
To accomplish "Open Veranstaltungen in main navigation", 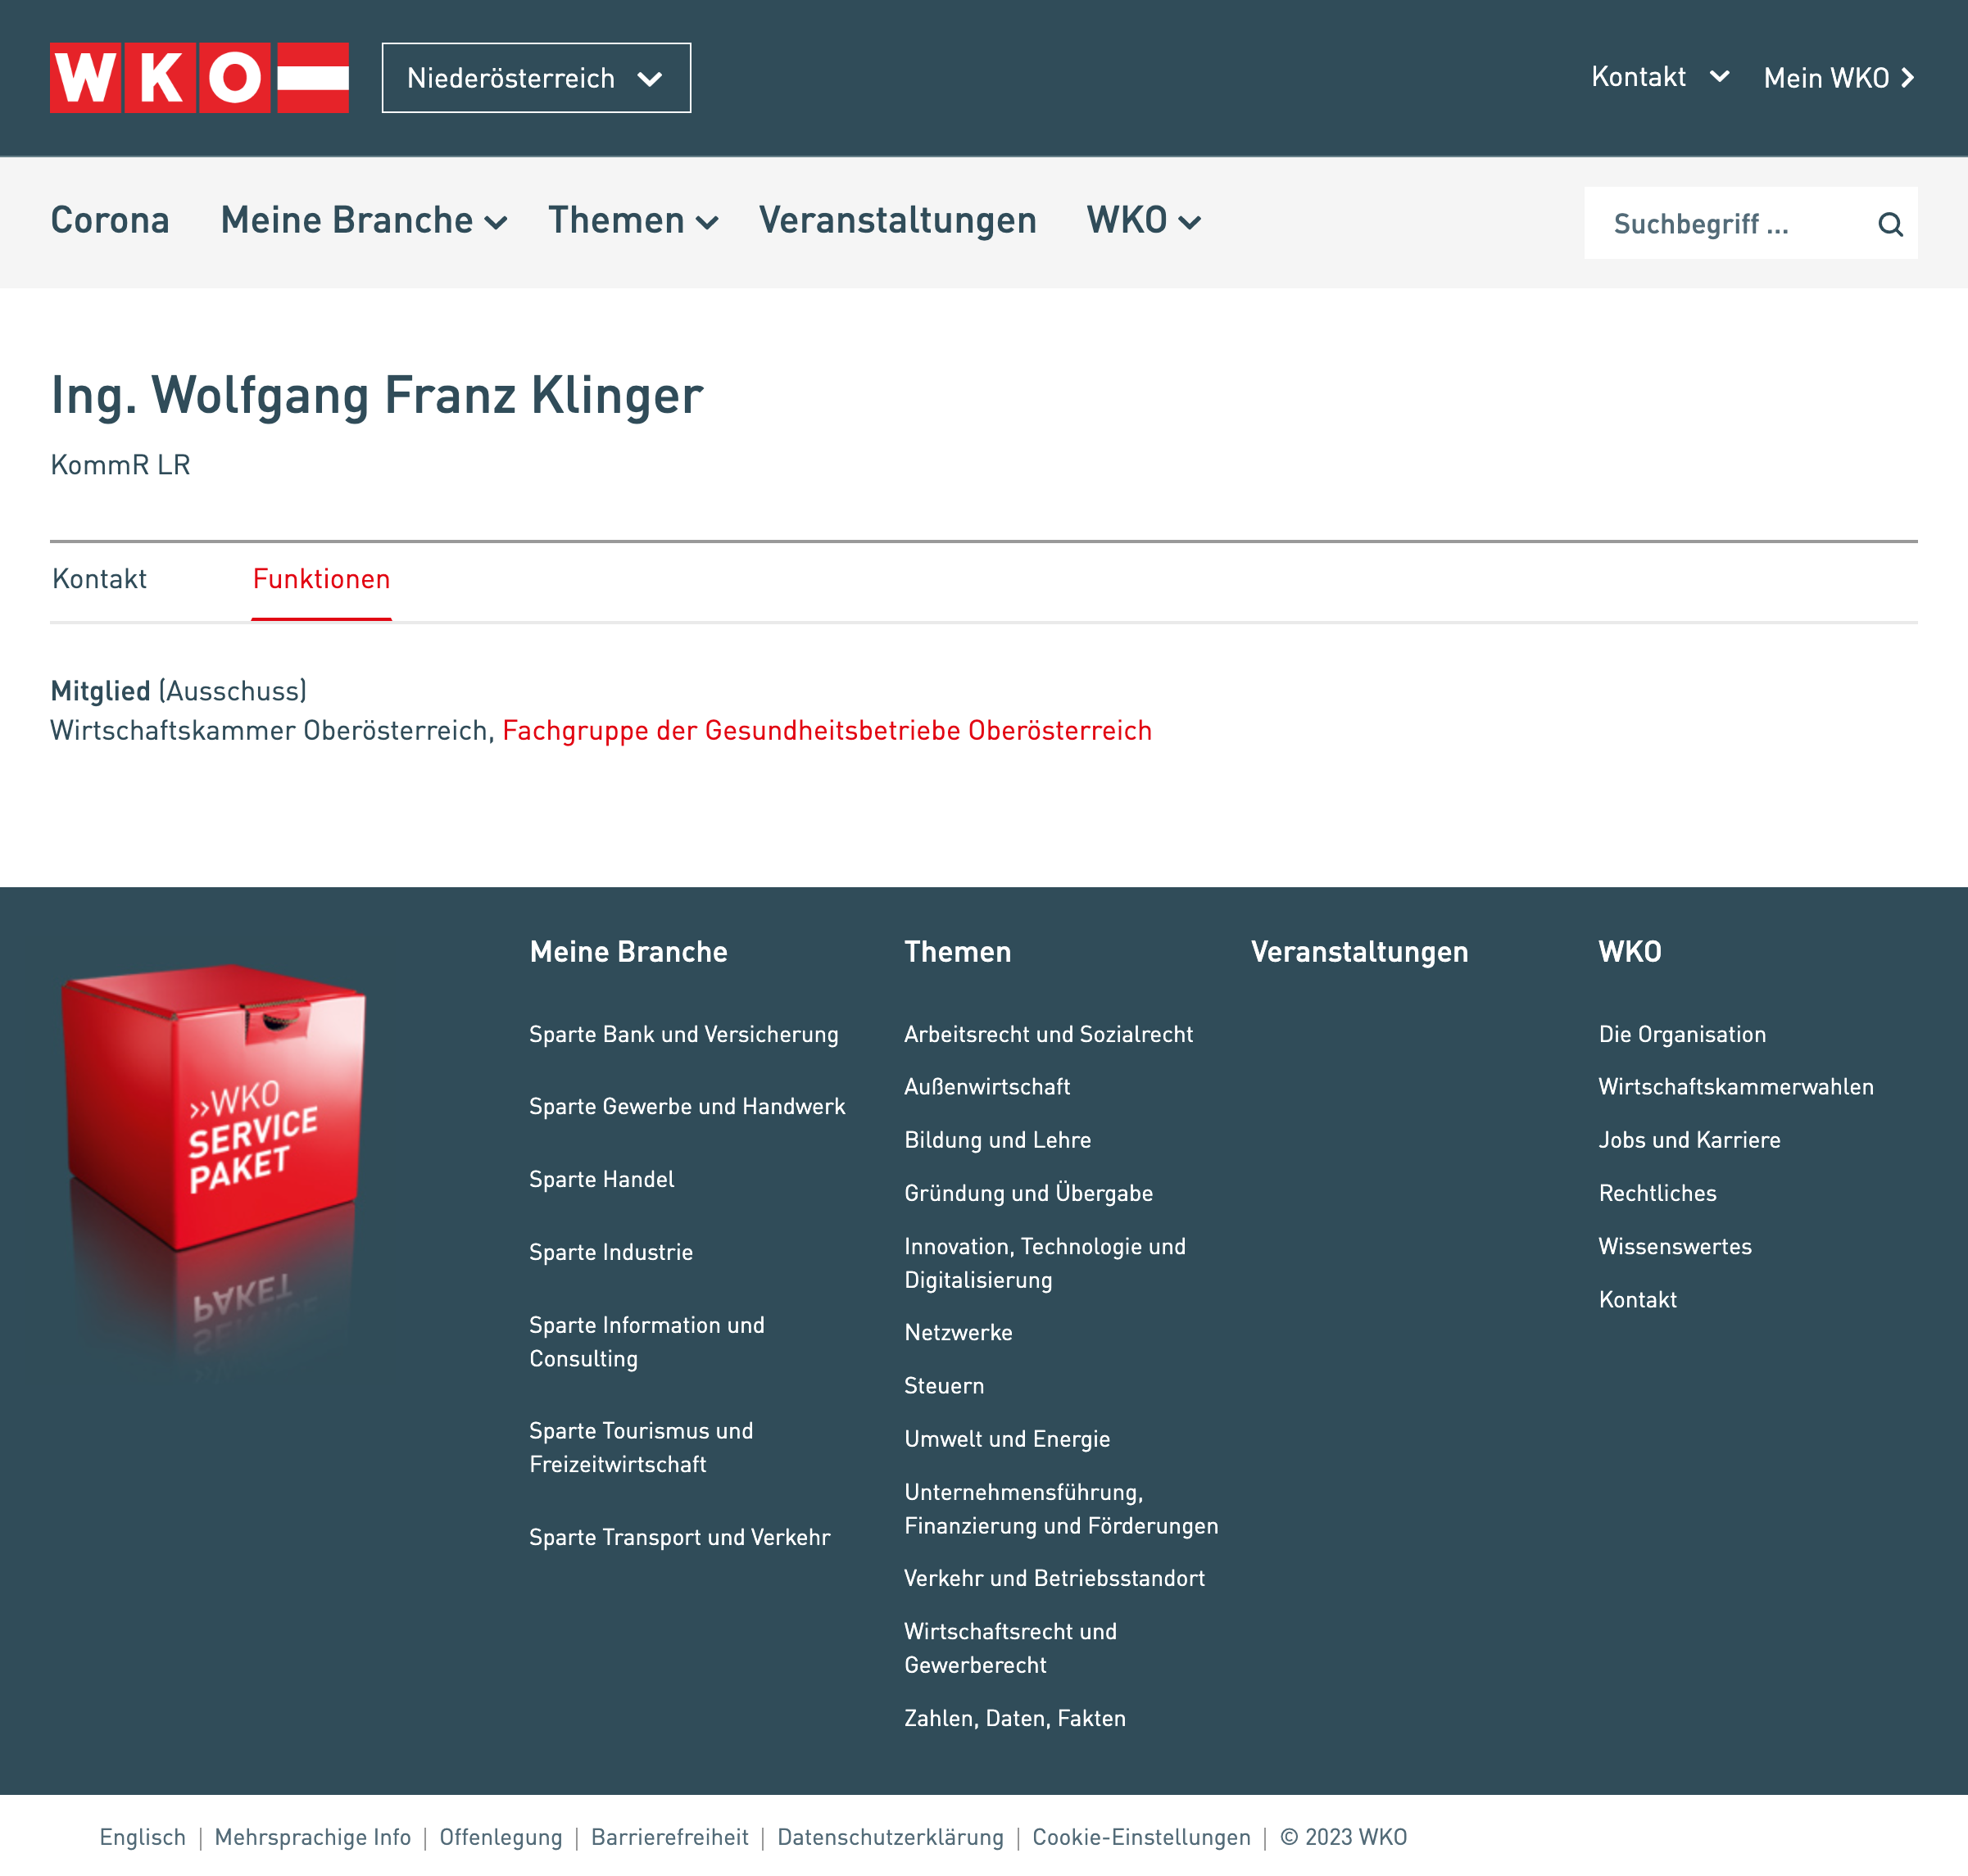I will click(897, 220).
